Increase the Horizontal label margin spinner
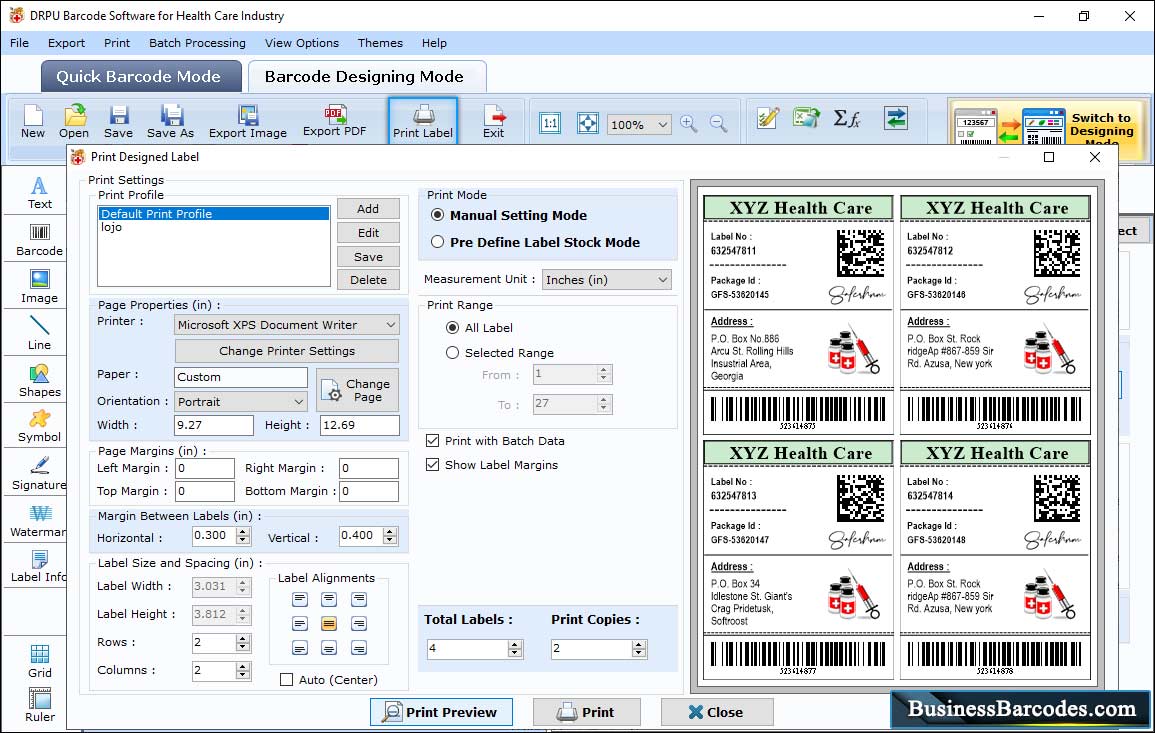Viewport: 1155px width, 733px height. point(243,531)
